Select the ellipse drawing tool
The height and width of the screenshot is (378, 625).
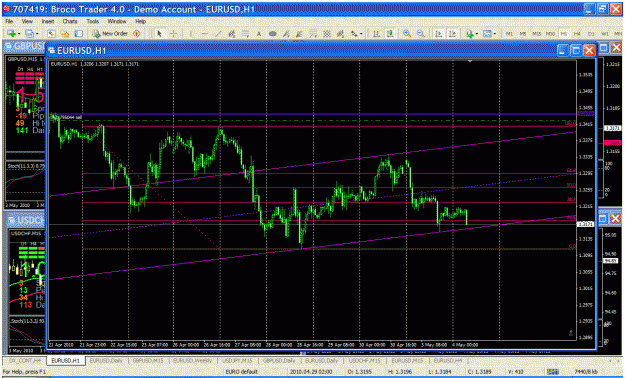point(273,34)
